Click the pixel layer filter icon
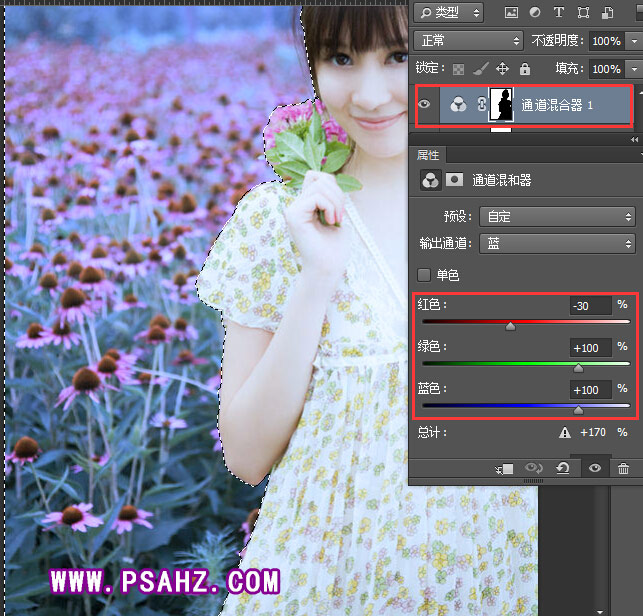 tap(512, 13)
